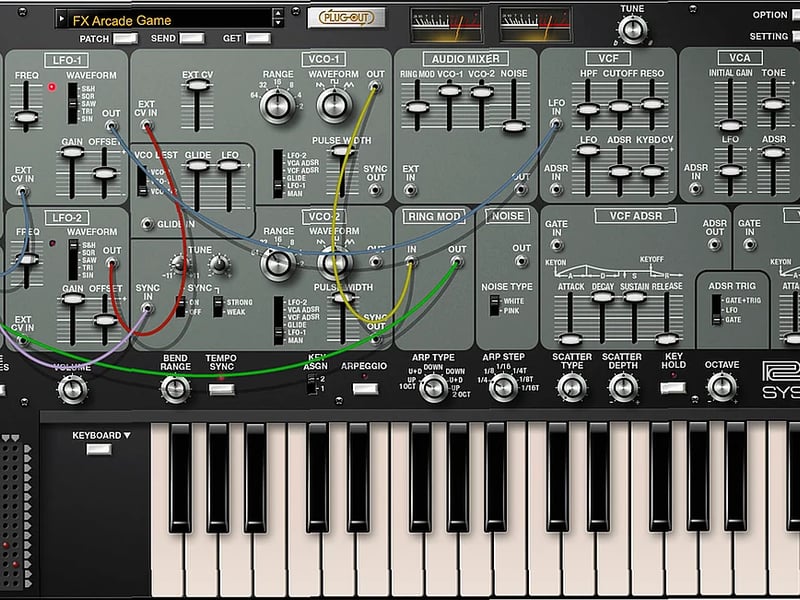Switch NOISE TYPE to PINK
This screenshot has height=600, width=800.
(x=496, y=310)
